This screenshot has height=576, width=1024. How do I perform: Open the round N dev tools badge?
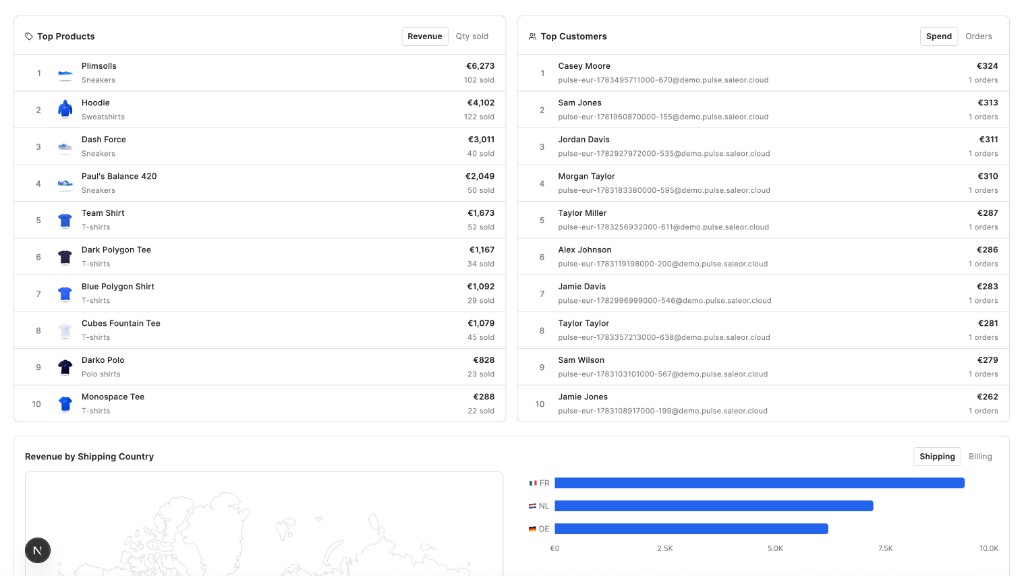[x=38, y=551]
